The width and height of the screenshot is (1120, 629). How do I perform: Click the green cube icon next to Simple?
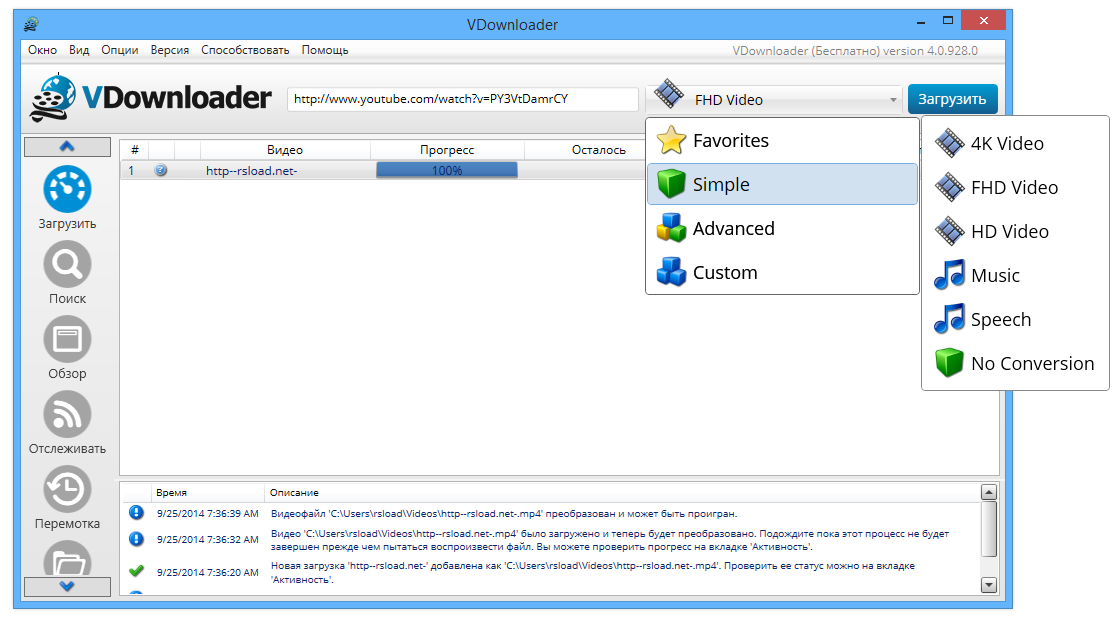tap(671, 184)
